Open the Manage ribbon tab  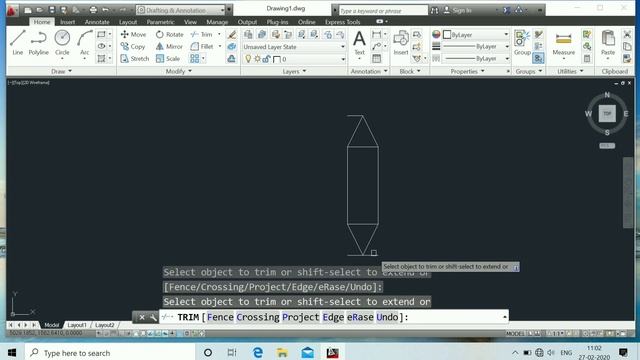217,22
